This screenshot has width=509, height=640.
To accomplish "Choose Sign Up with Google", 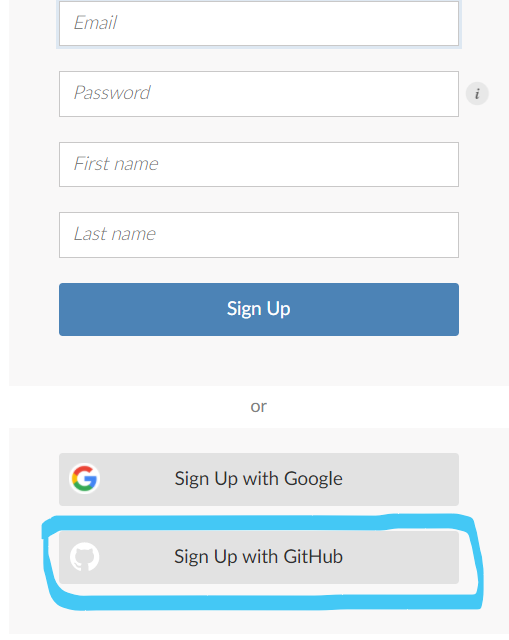I will coord(259,479).
